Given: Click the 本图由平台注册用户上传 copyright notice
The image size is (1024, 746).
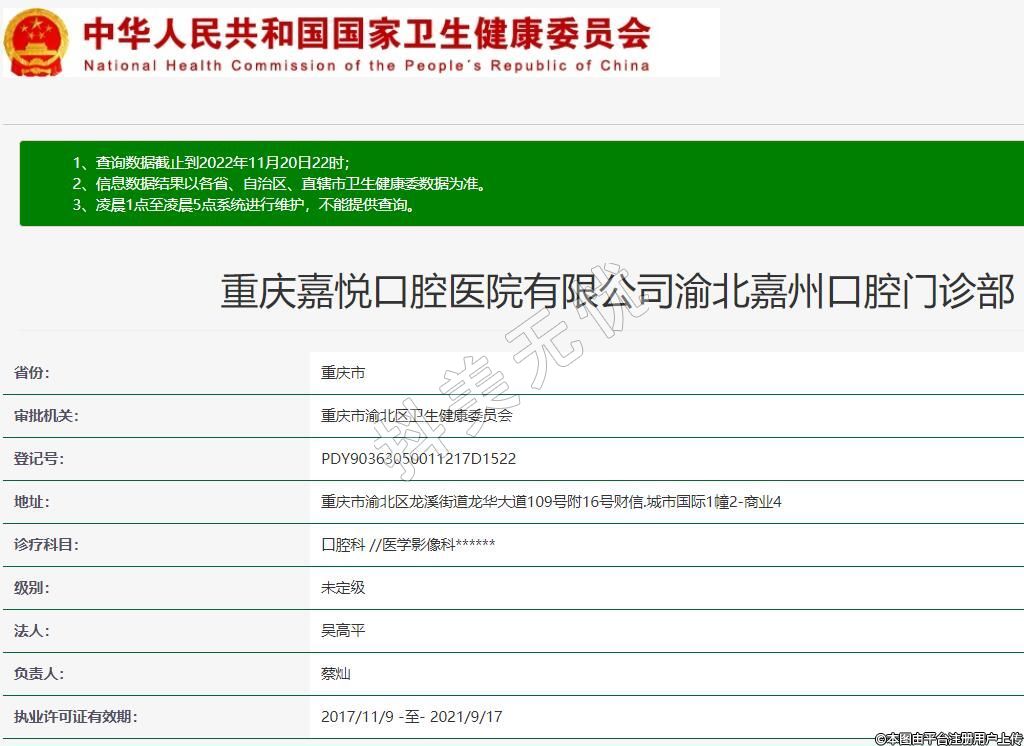Looking at the screenshot, I should pyautogui.click(x=948, y=738).
